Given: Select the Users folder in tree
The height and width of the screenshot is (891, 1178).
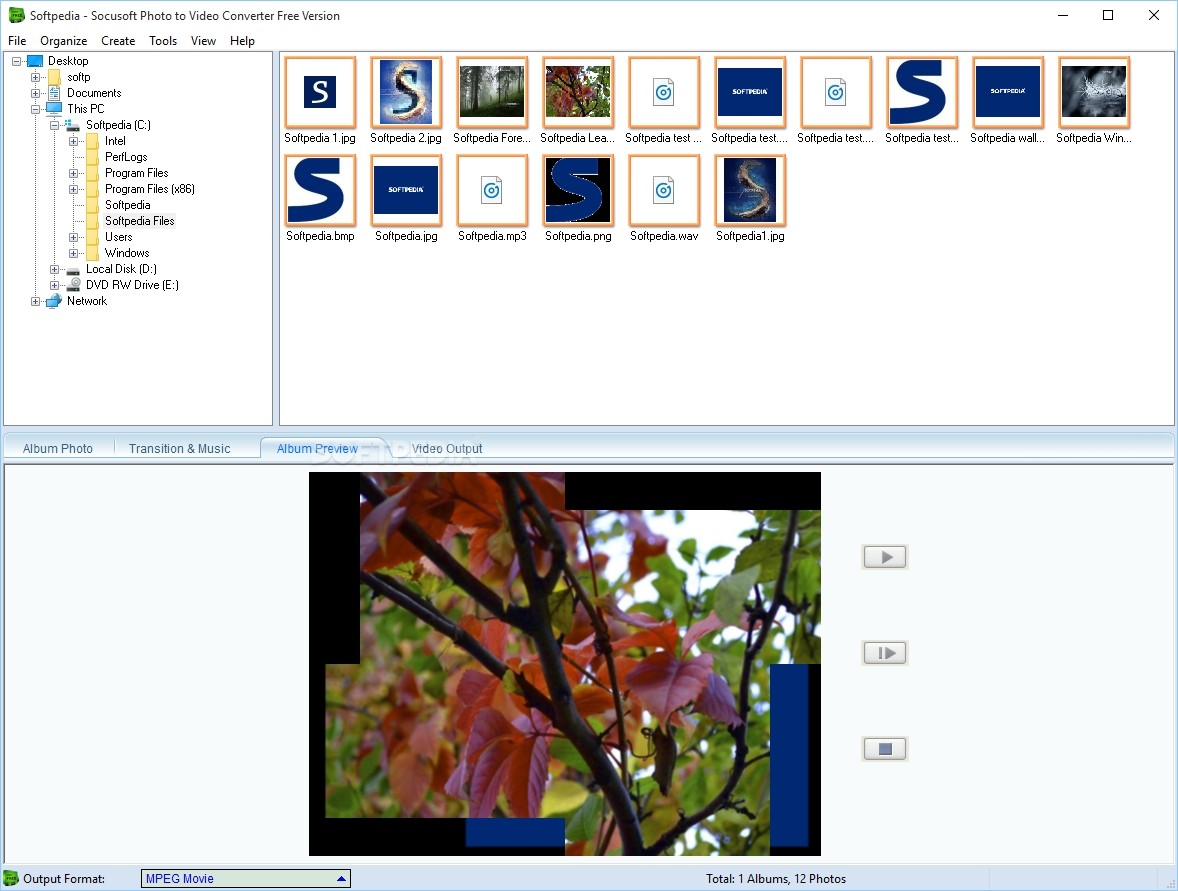Looking at the screenshot, I should (119, 237).
